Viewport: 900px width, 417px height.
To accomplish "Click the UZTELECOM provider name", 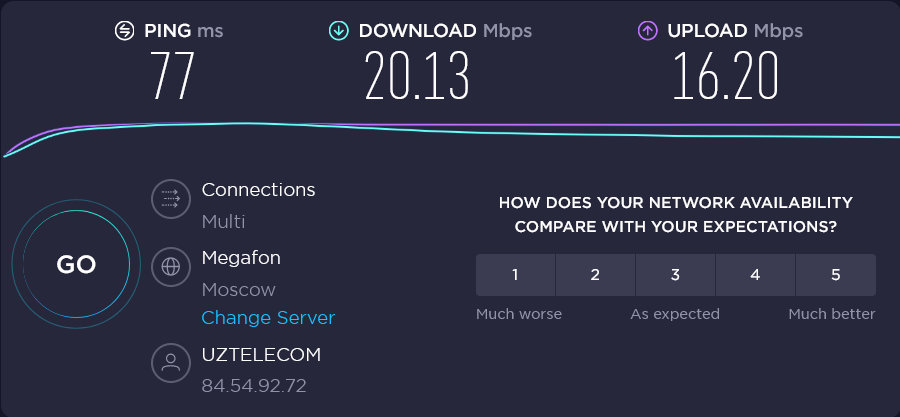I will [x=261, y=355].
